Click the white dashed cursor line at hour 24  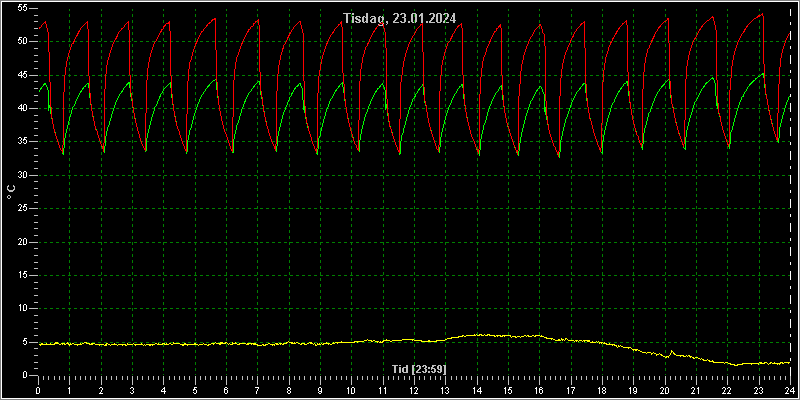tap(790, 192)
